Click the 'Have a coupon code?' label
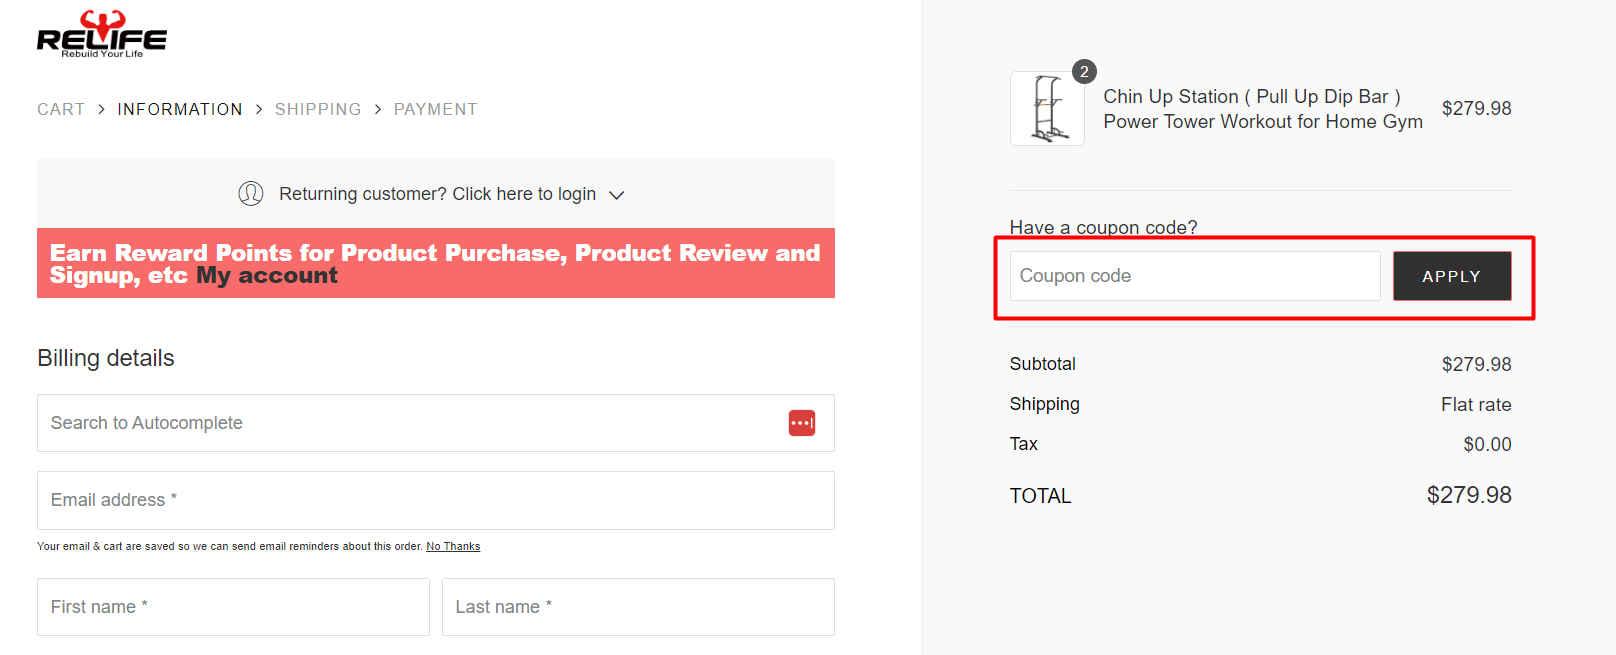This screenshot has width=1616, height=655. point(1103,227)
